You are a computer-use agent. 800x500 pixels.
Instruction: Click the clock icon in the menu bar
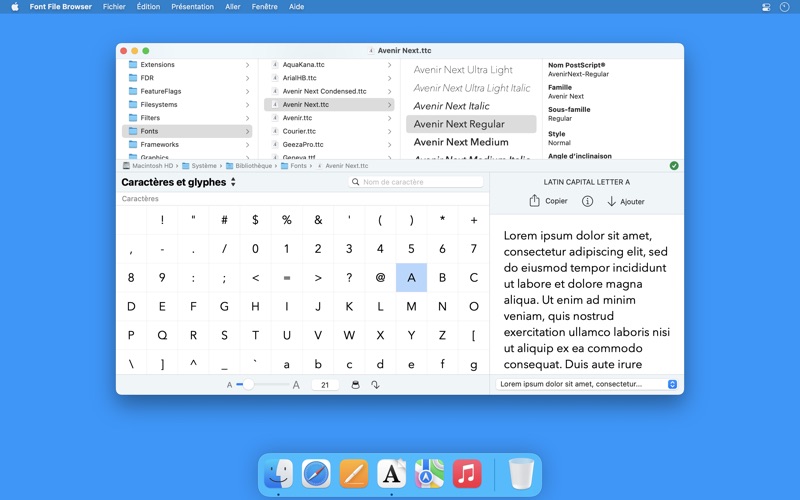(785, 7)
